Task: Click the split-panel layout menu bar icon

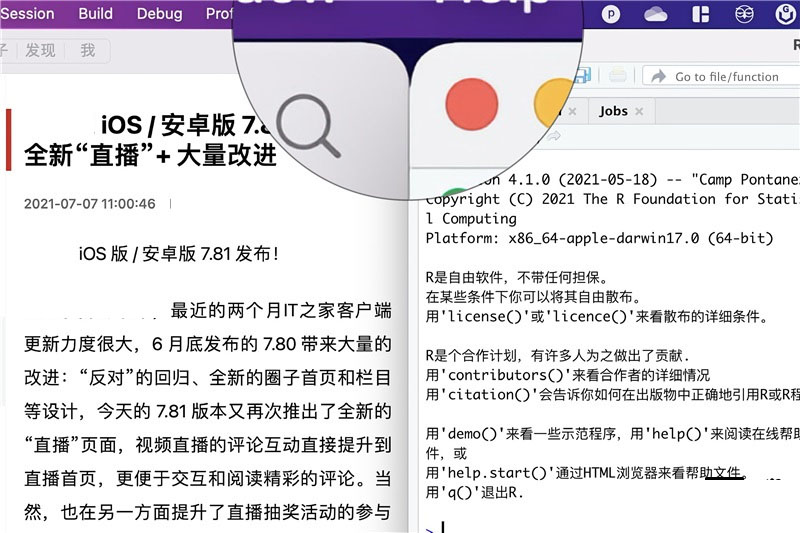Action: click(701, 14)
